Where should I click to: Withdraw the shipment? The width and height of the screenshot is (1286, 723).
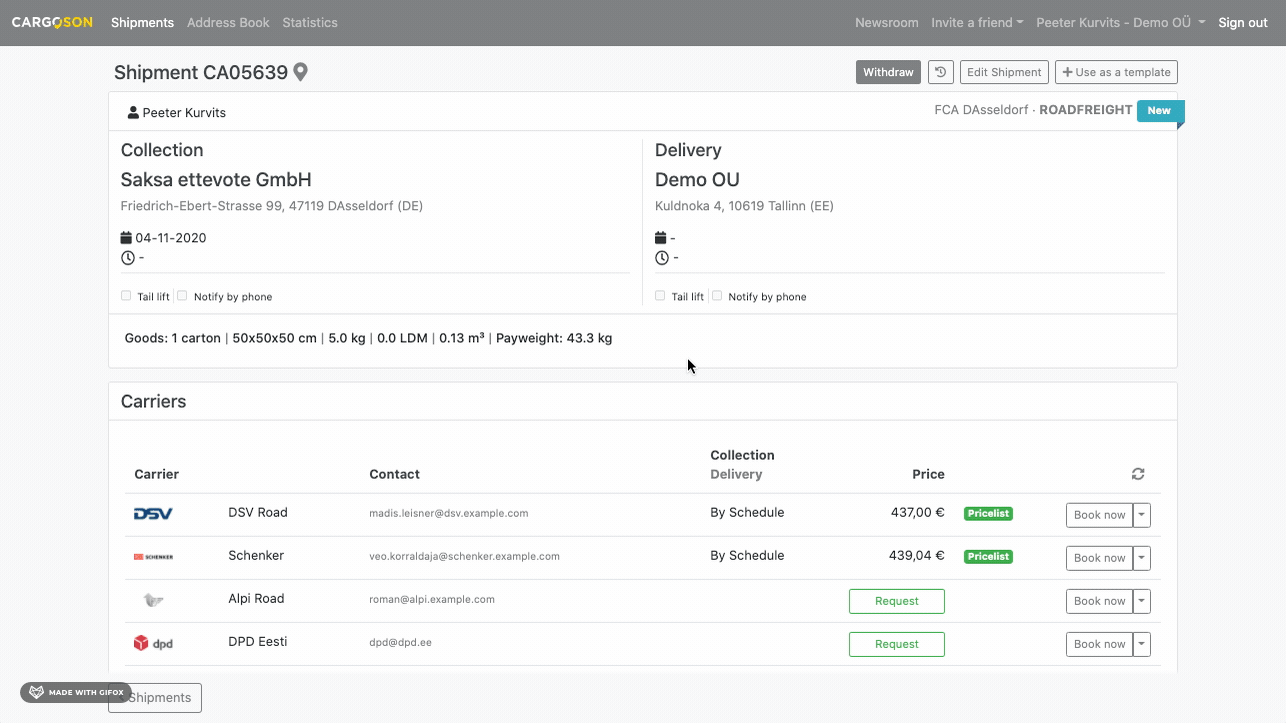[888, 72]
